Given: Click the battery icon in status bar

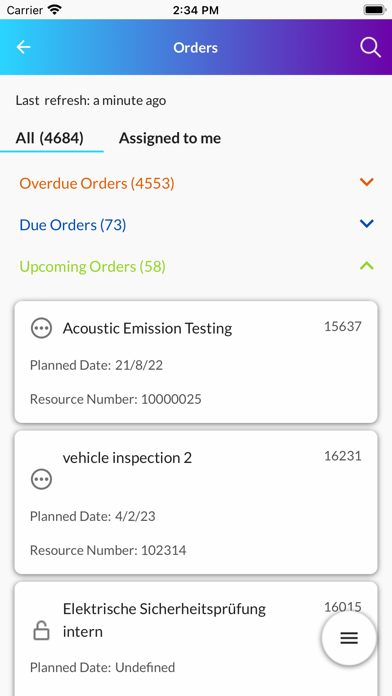Looking at the screenshot, I should 374,10.
